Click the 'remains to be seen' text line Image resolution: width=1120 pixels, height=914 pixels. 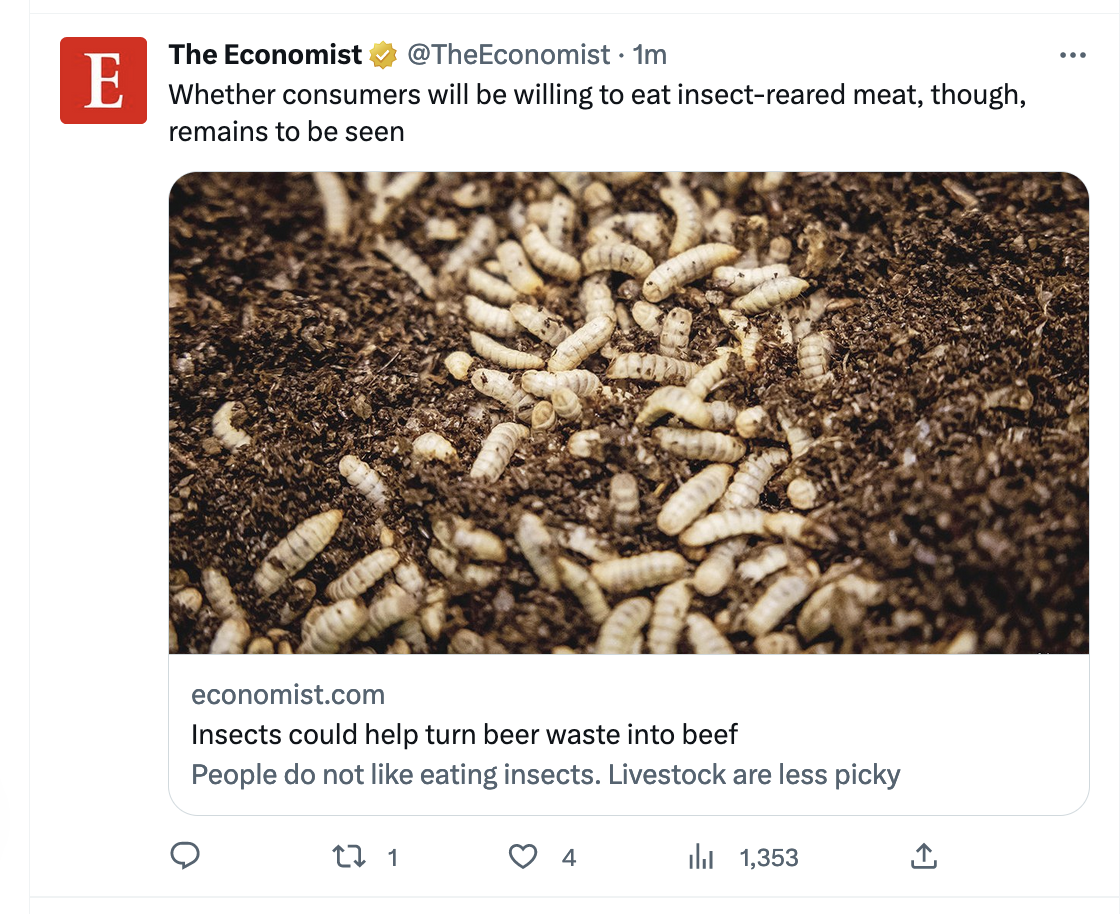[x=286, y=132]
